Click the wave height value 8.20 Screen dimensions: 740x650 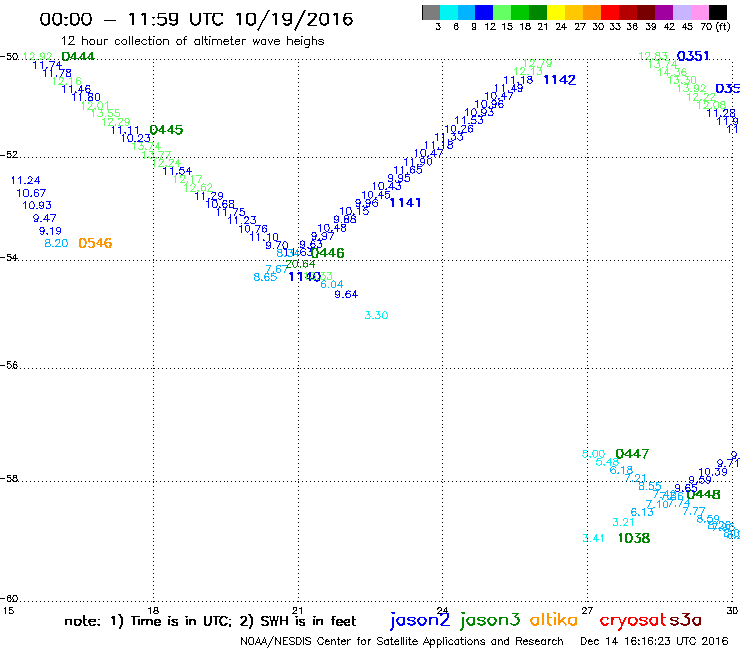56,243
